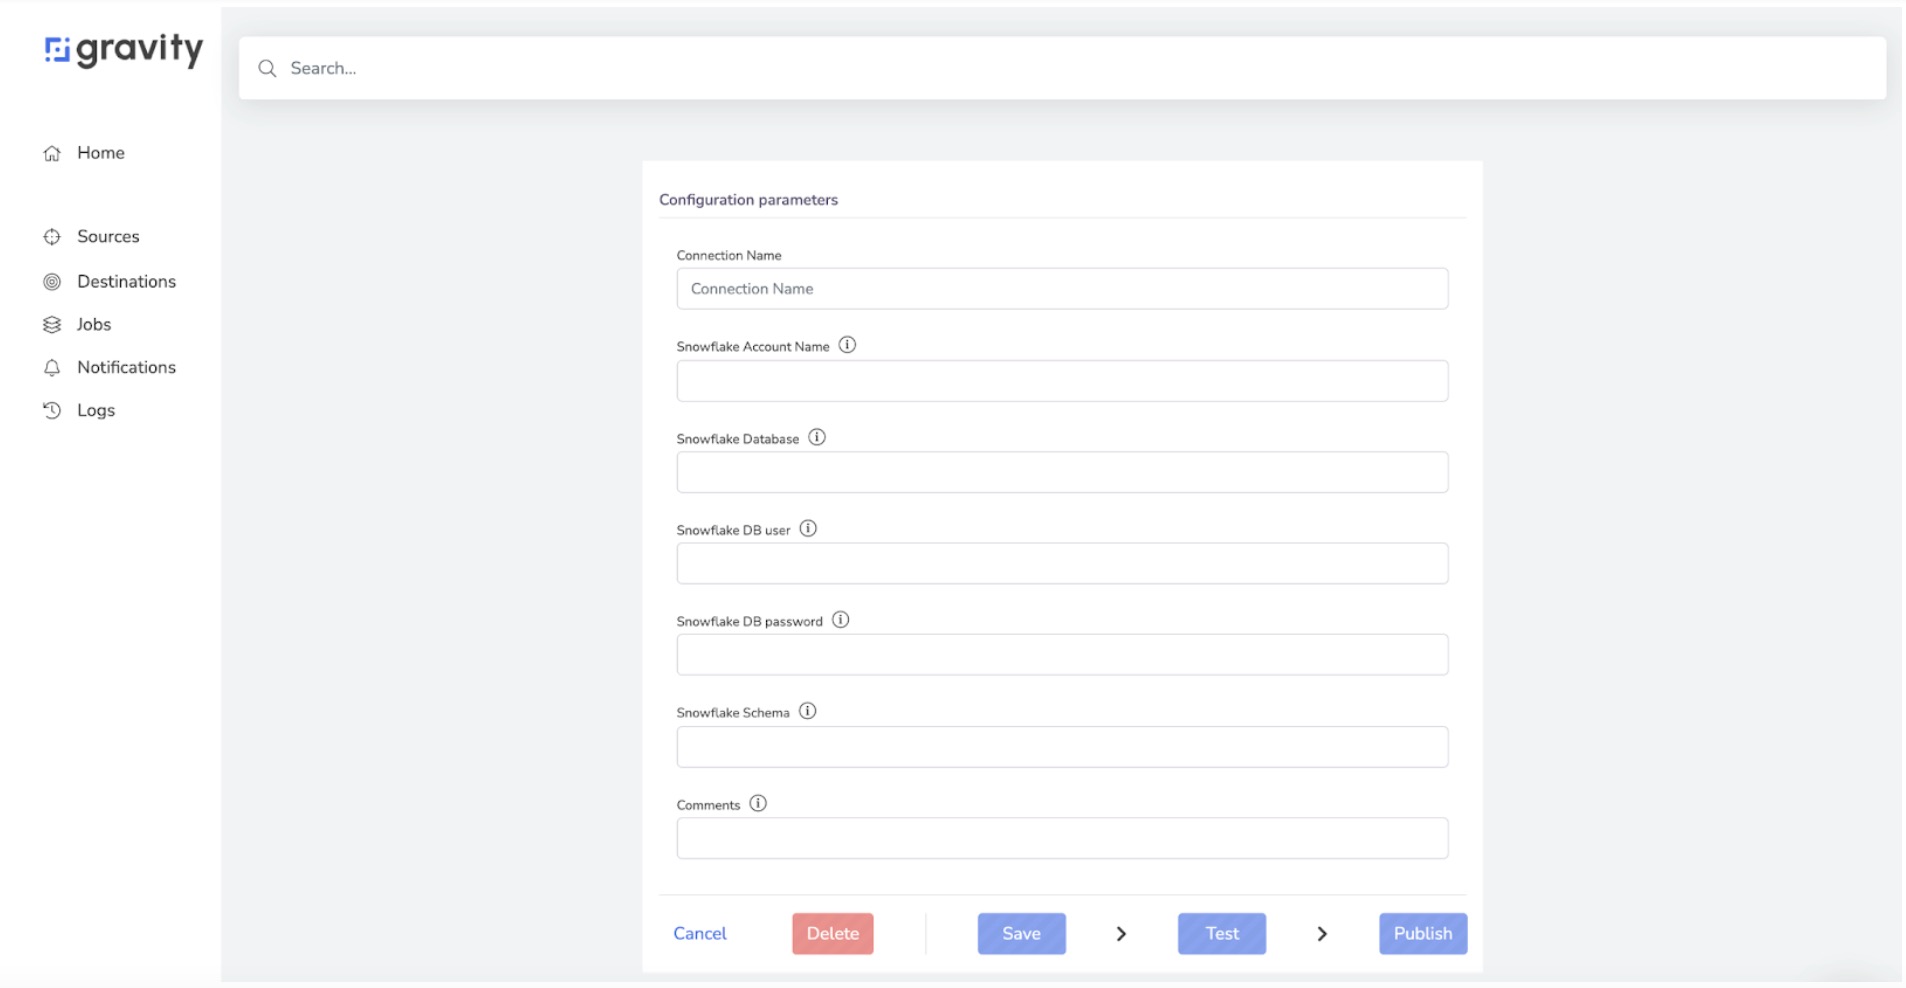
Task: Click inside the Connection Name field
Action: (1062, 288)
